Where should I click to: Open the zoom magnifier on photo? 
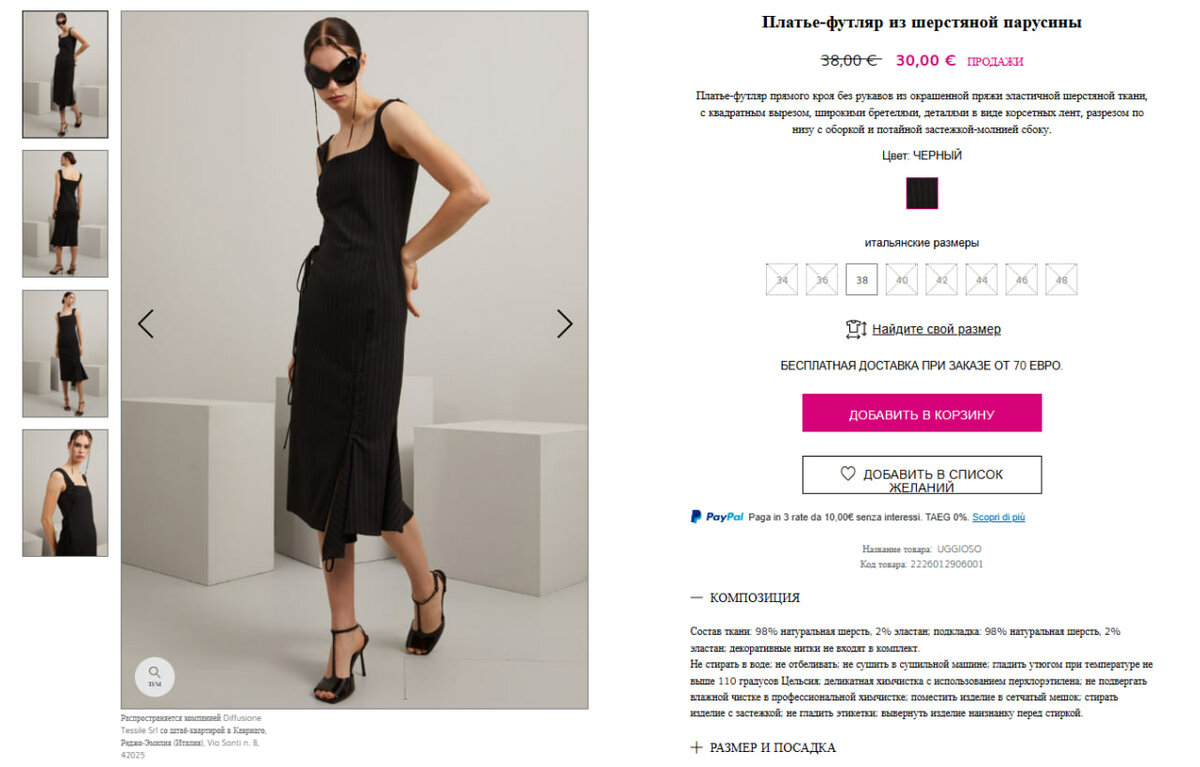[154, 676]
